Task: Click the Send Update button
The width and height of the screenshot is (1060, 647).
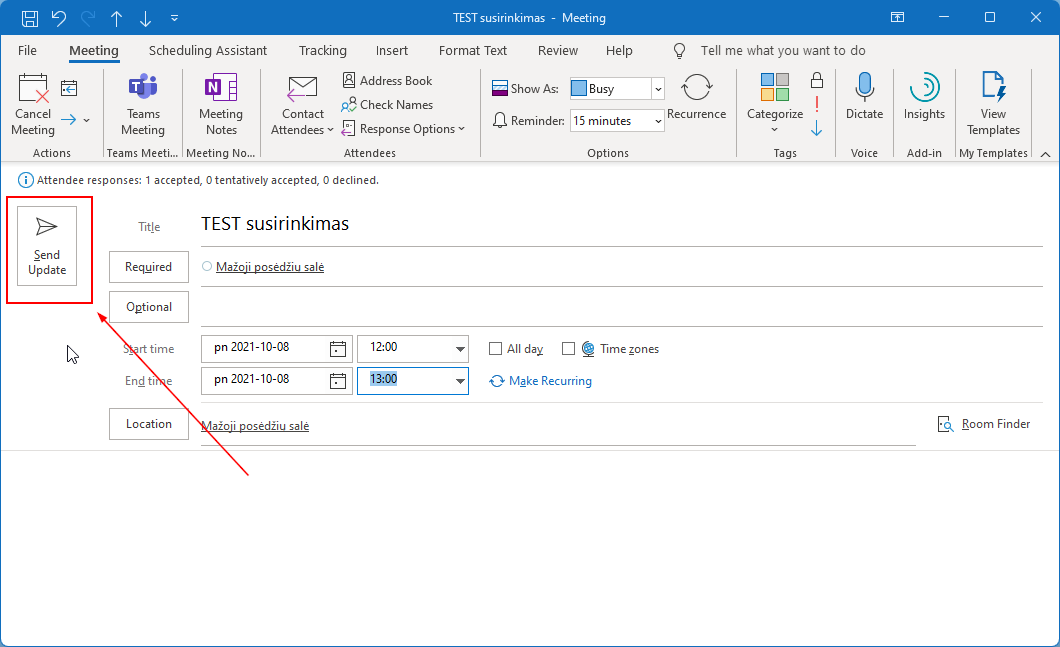Action: coord(47,247)
